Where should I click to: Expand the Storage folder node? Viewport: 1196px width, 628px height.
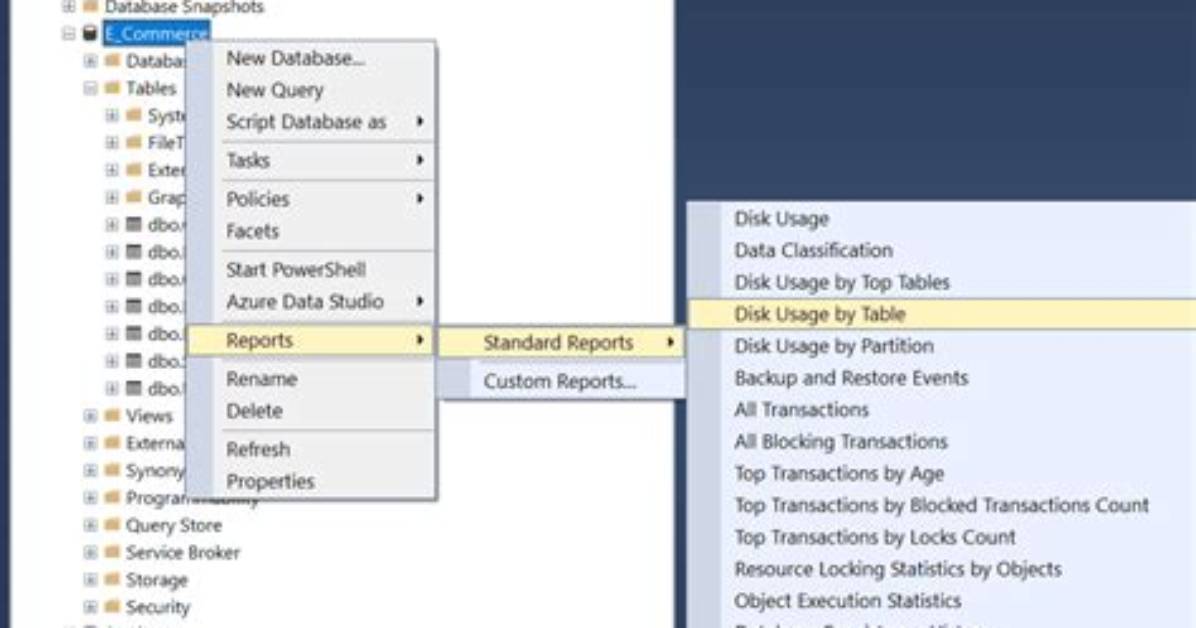pos(90,580)
